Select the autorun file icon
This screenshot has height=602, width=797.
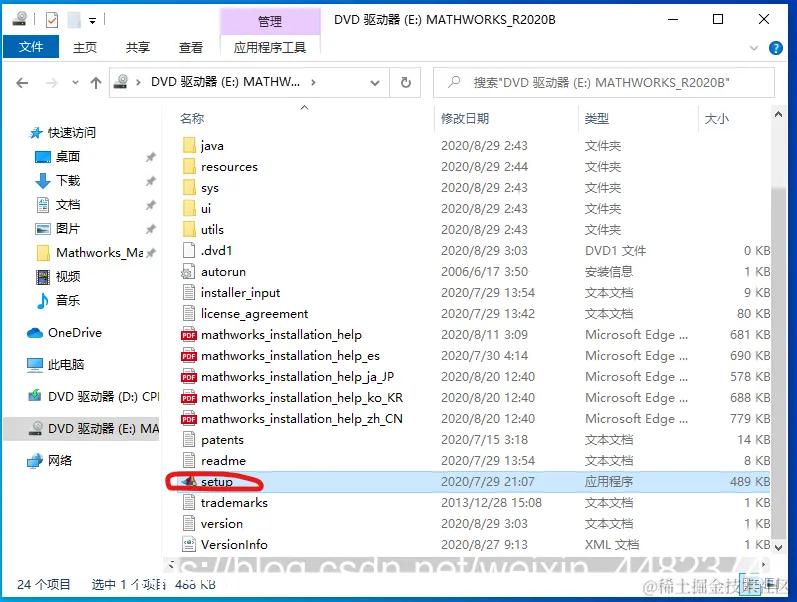coord(189,272)
